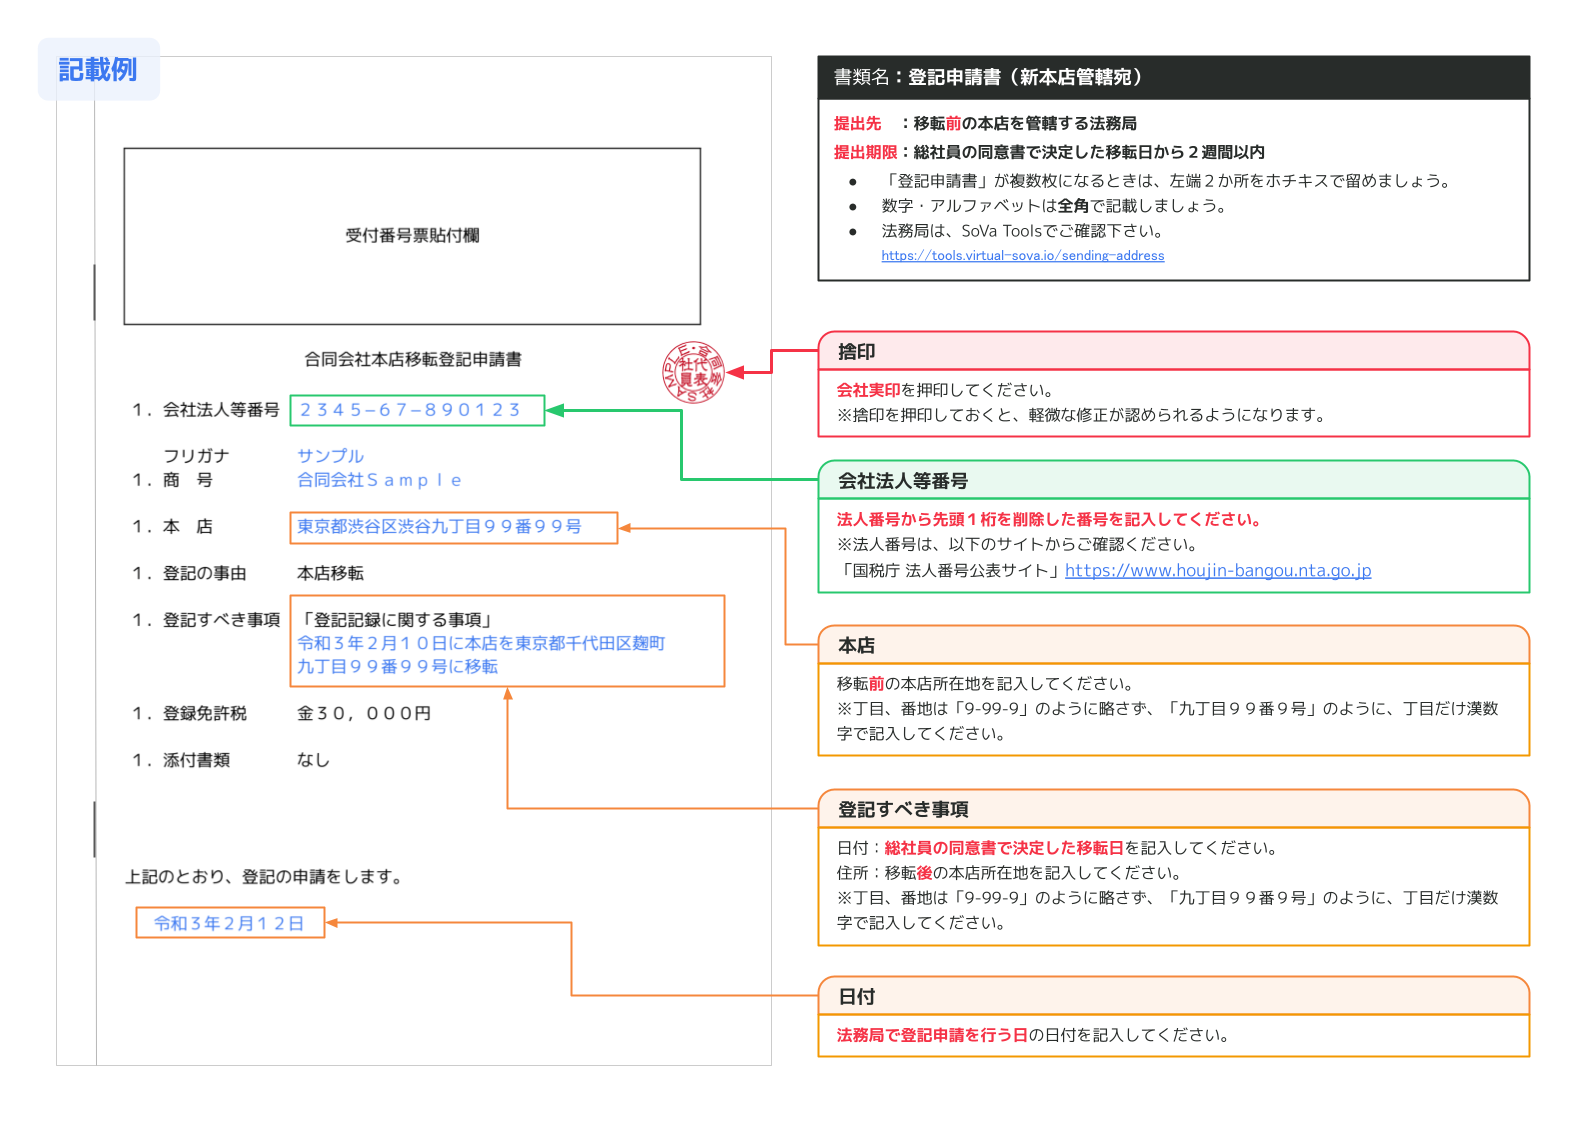Open the tools.virtual-sova.io sending-address link
This screenshot has height=1122, width=1586.
[x=1022, y=256]
